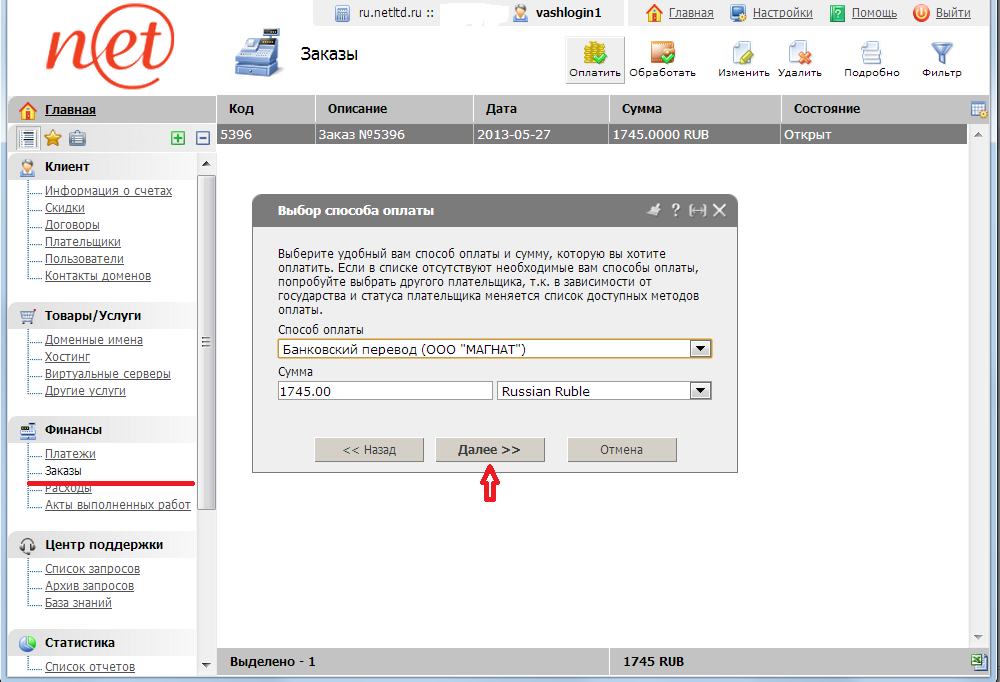This screenshot has width=1000, height=682.
Task: Click the Сумма amount input field
Action: [x=385, y=391]
